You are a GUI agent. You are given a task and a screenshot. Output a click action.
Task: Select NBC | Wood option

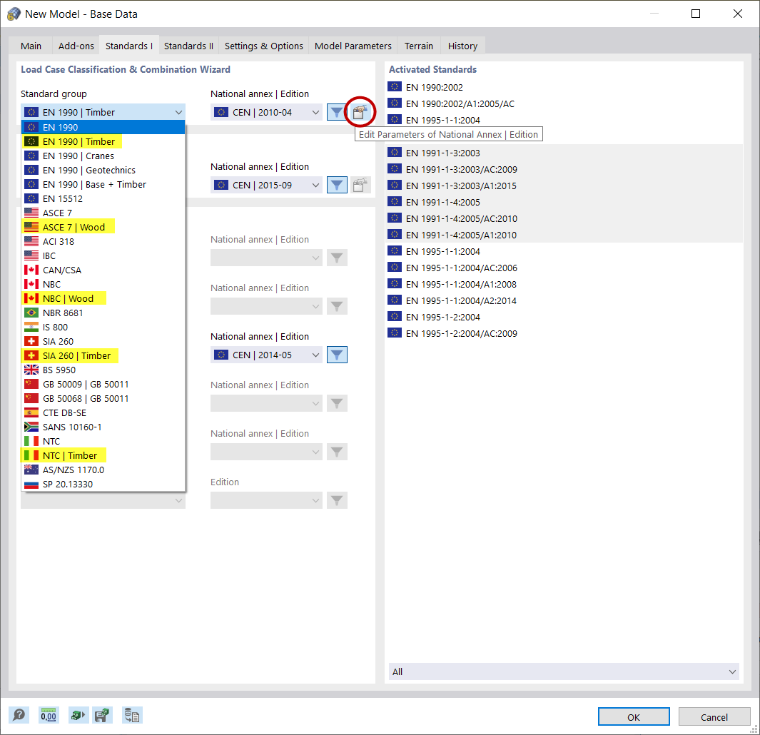(103, 299)
